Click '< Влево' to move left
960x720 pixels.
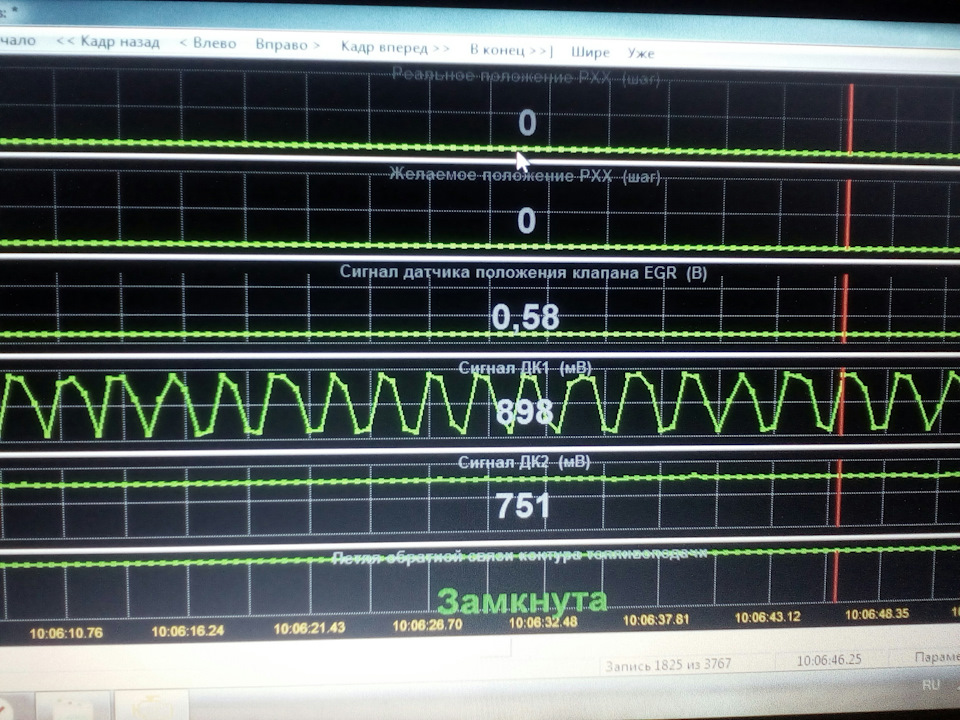tap(208, 43)
